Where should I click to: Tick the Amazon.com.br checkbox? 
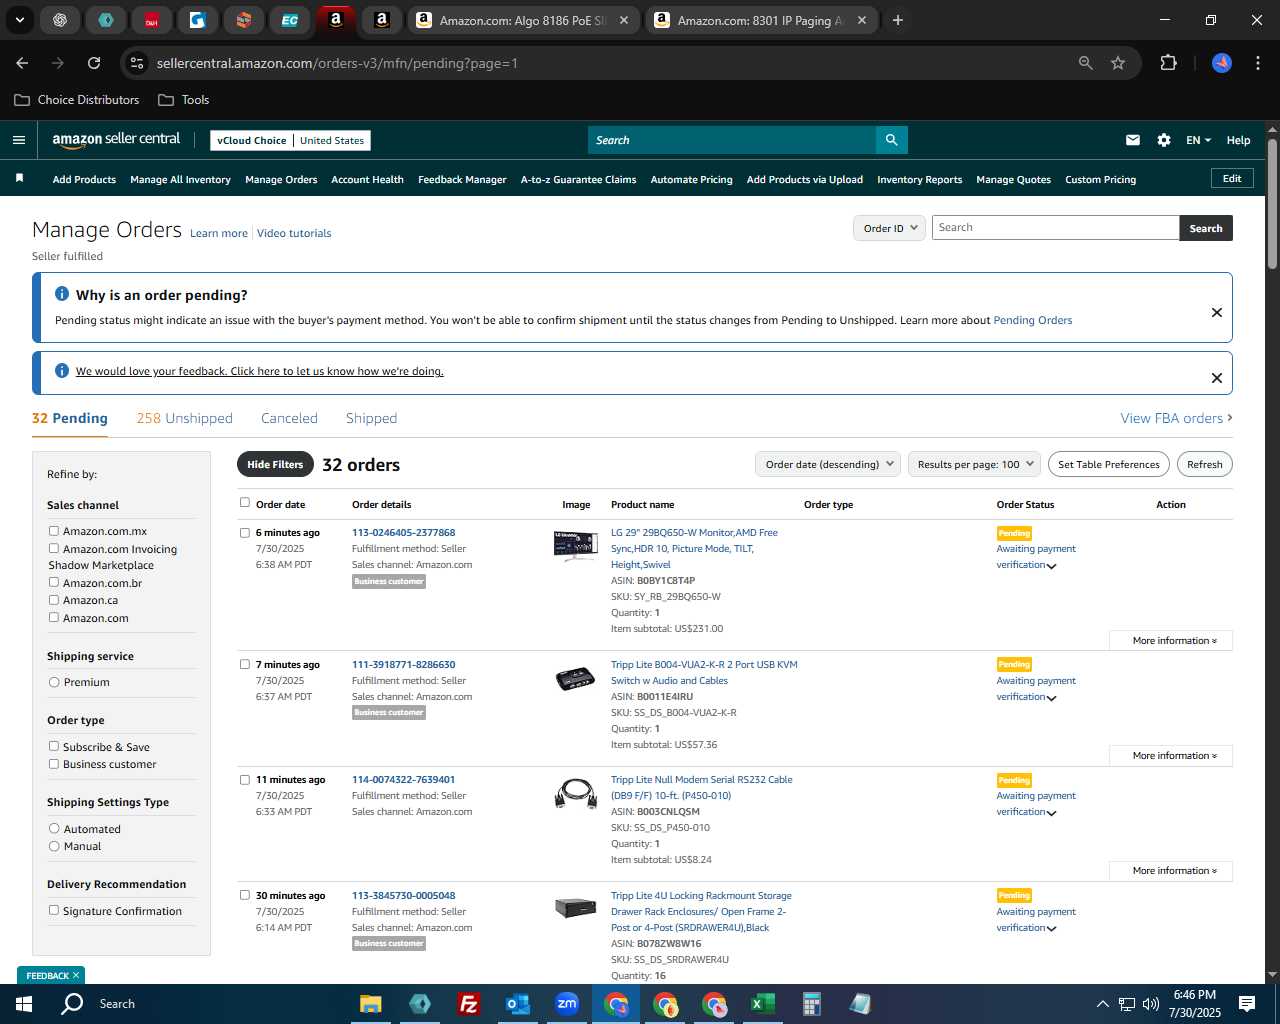click(x=54, y=582)
